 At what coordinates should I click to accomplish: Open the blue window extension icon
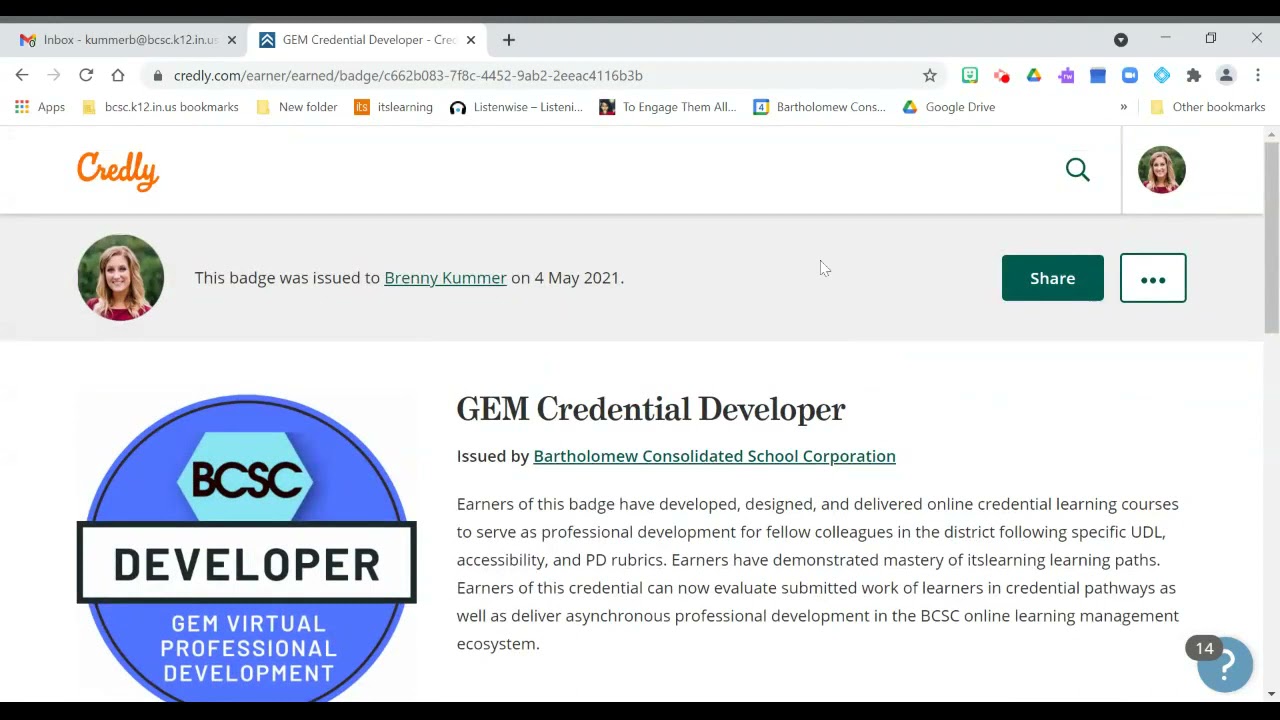(1098, 75)
